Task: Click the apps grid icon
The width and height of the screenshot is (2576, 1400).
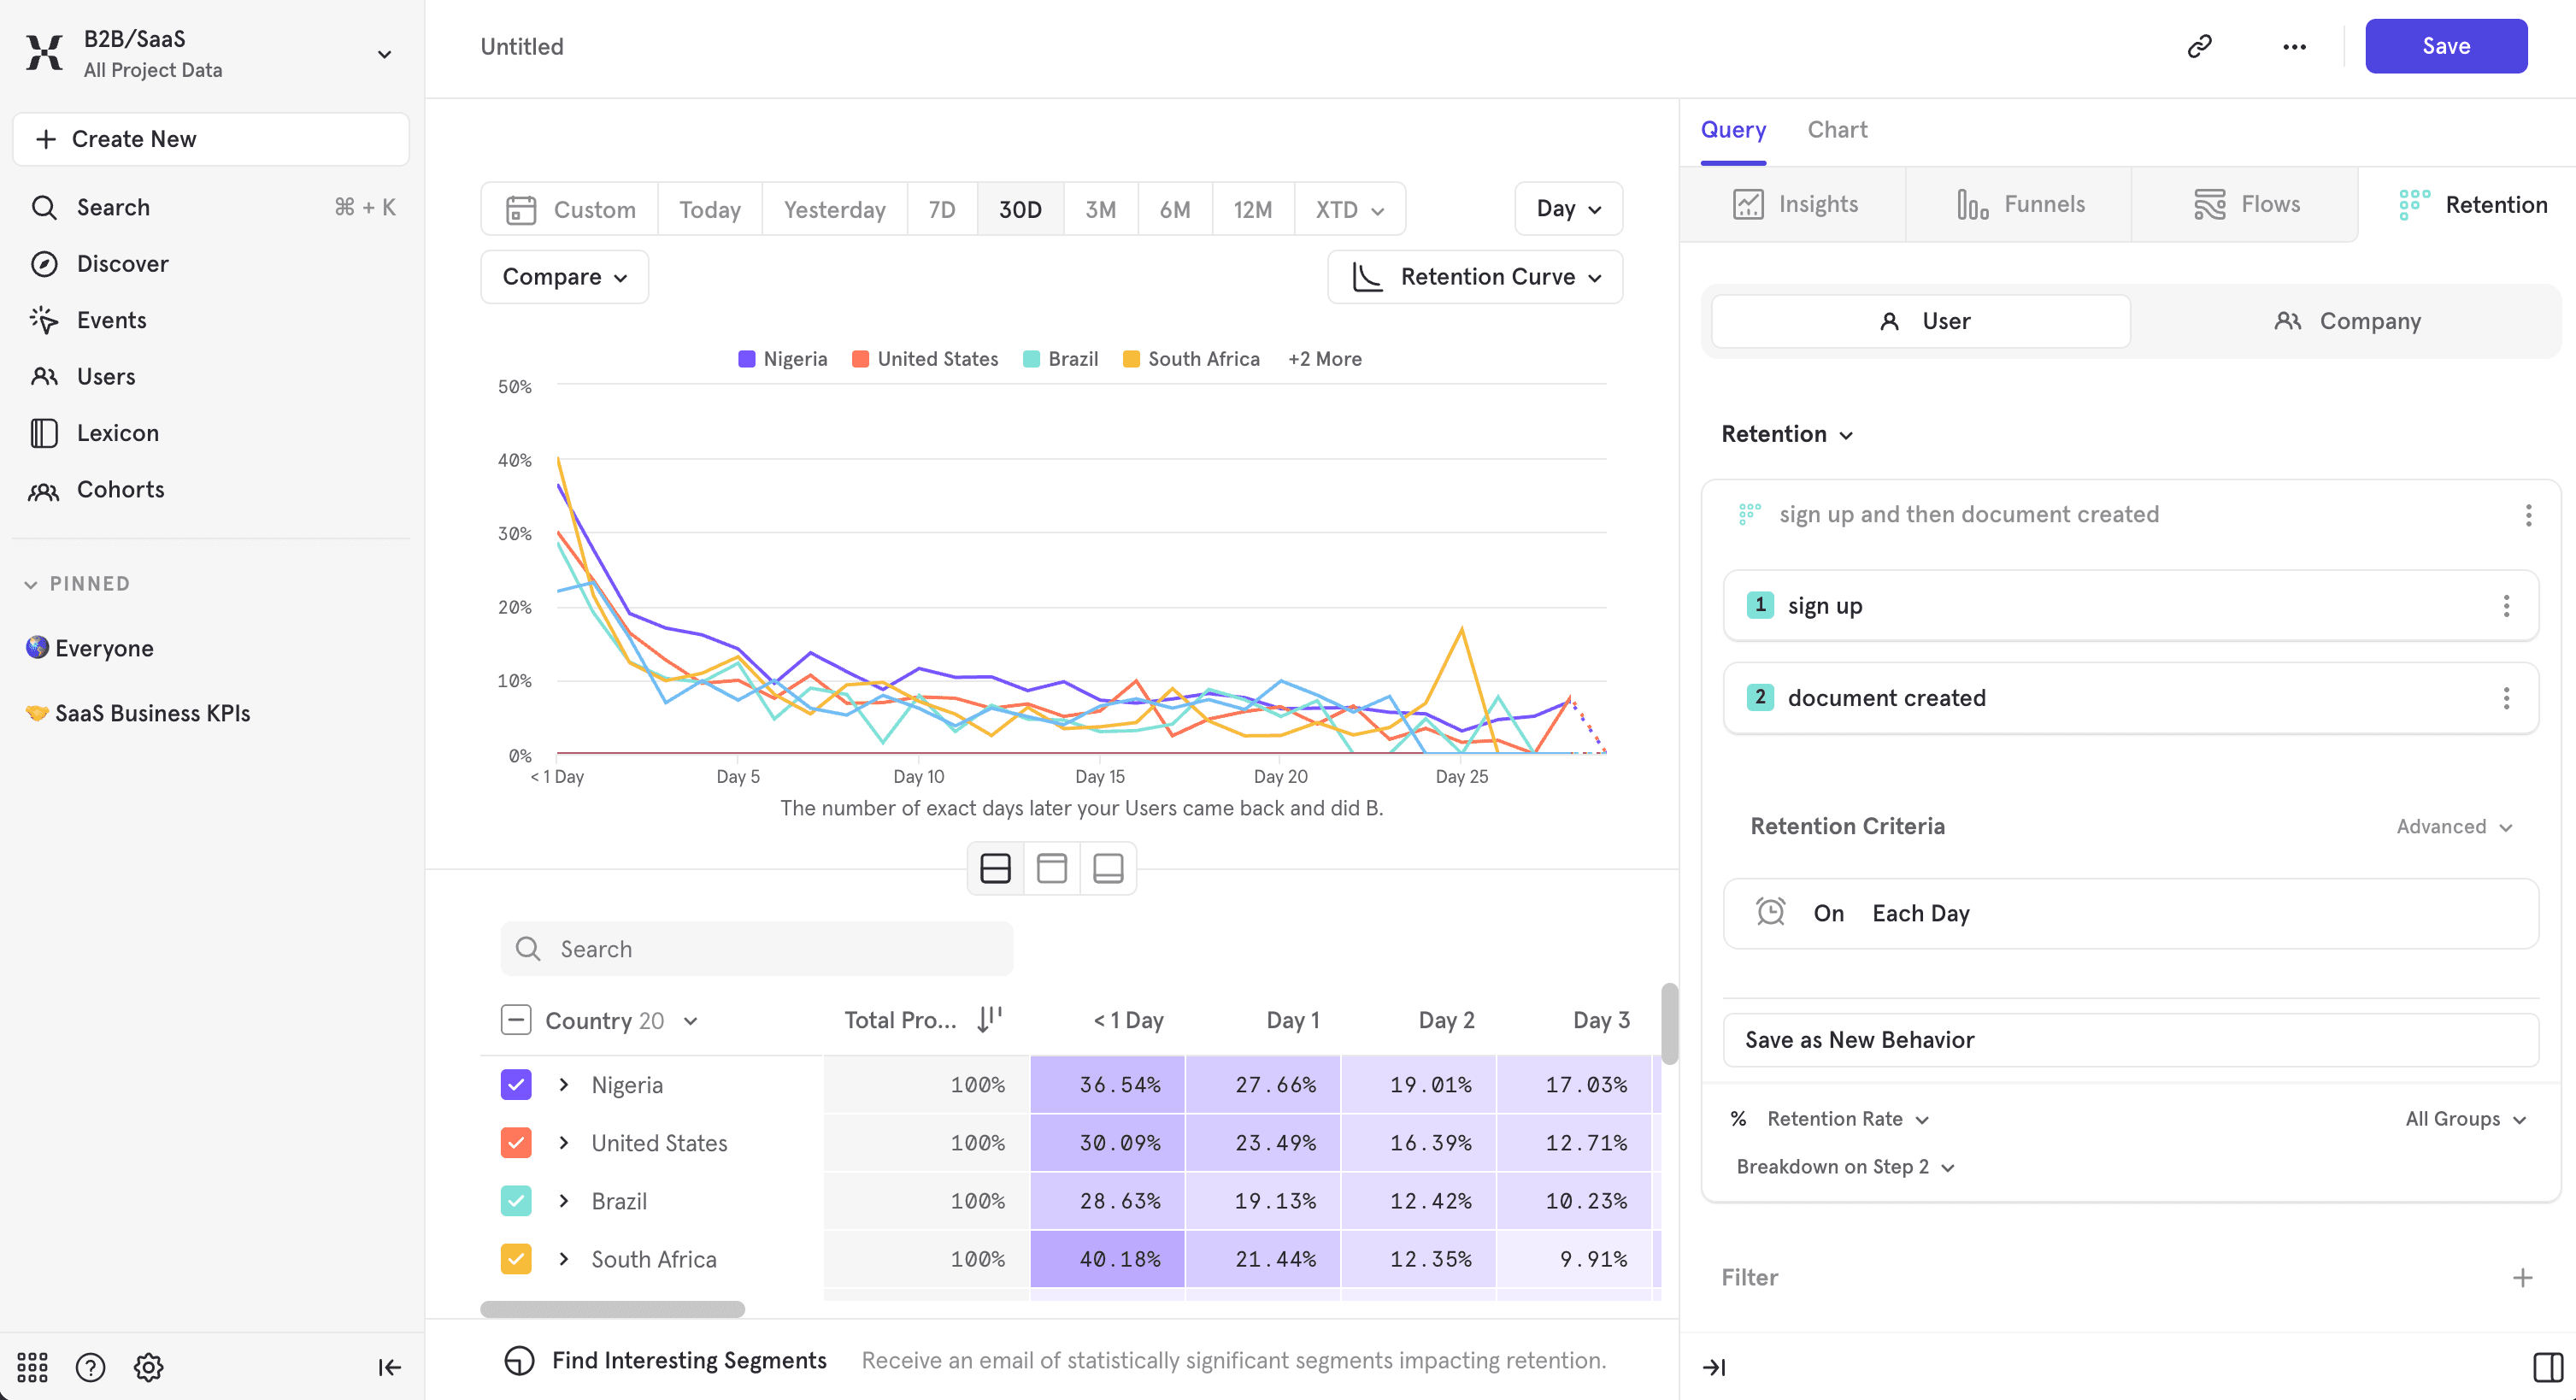Action: tap(32, 1367)
